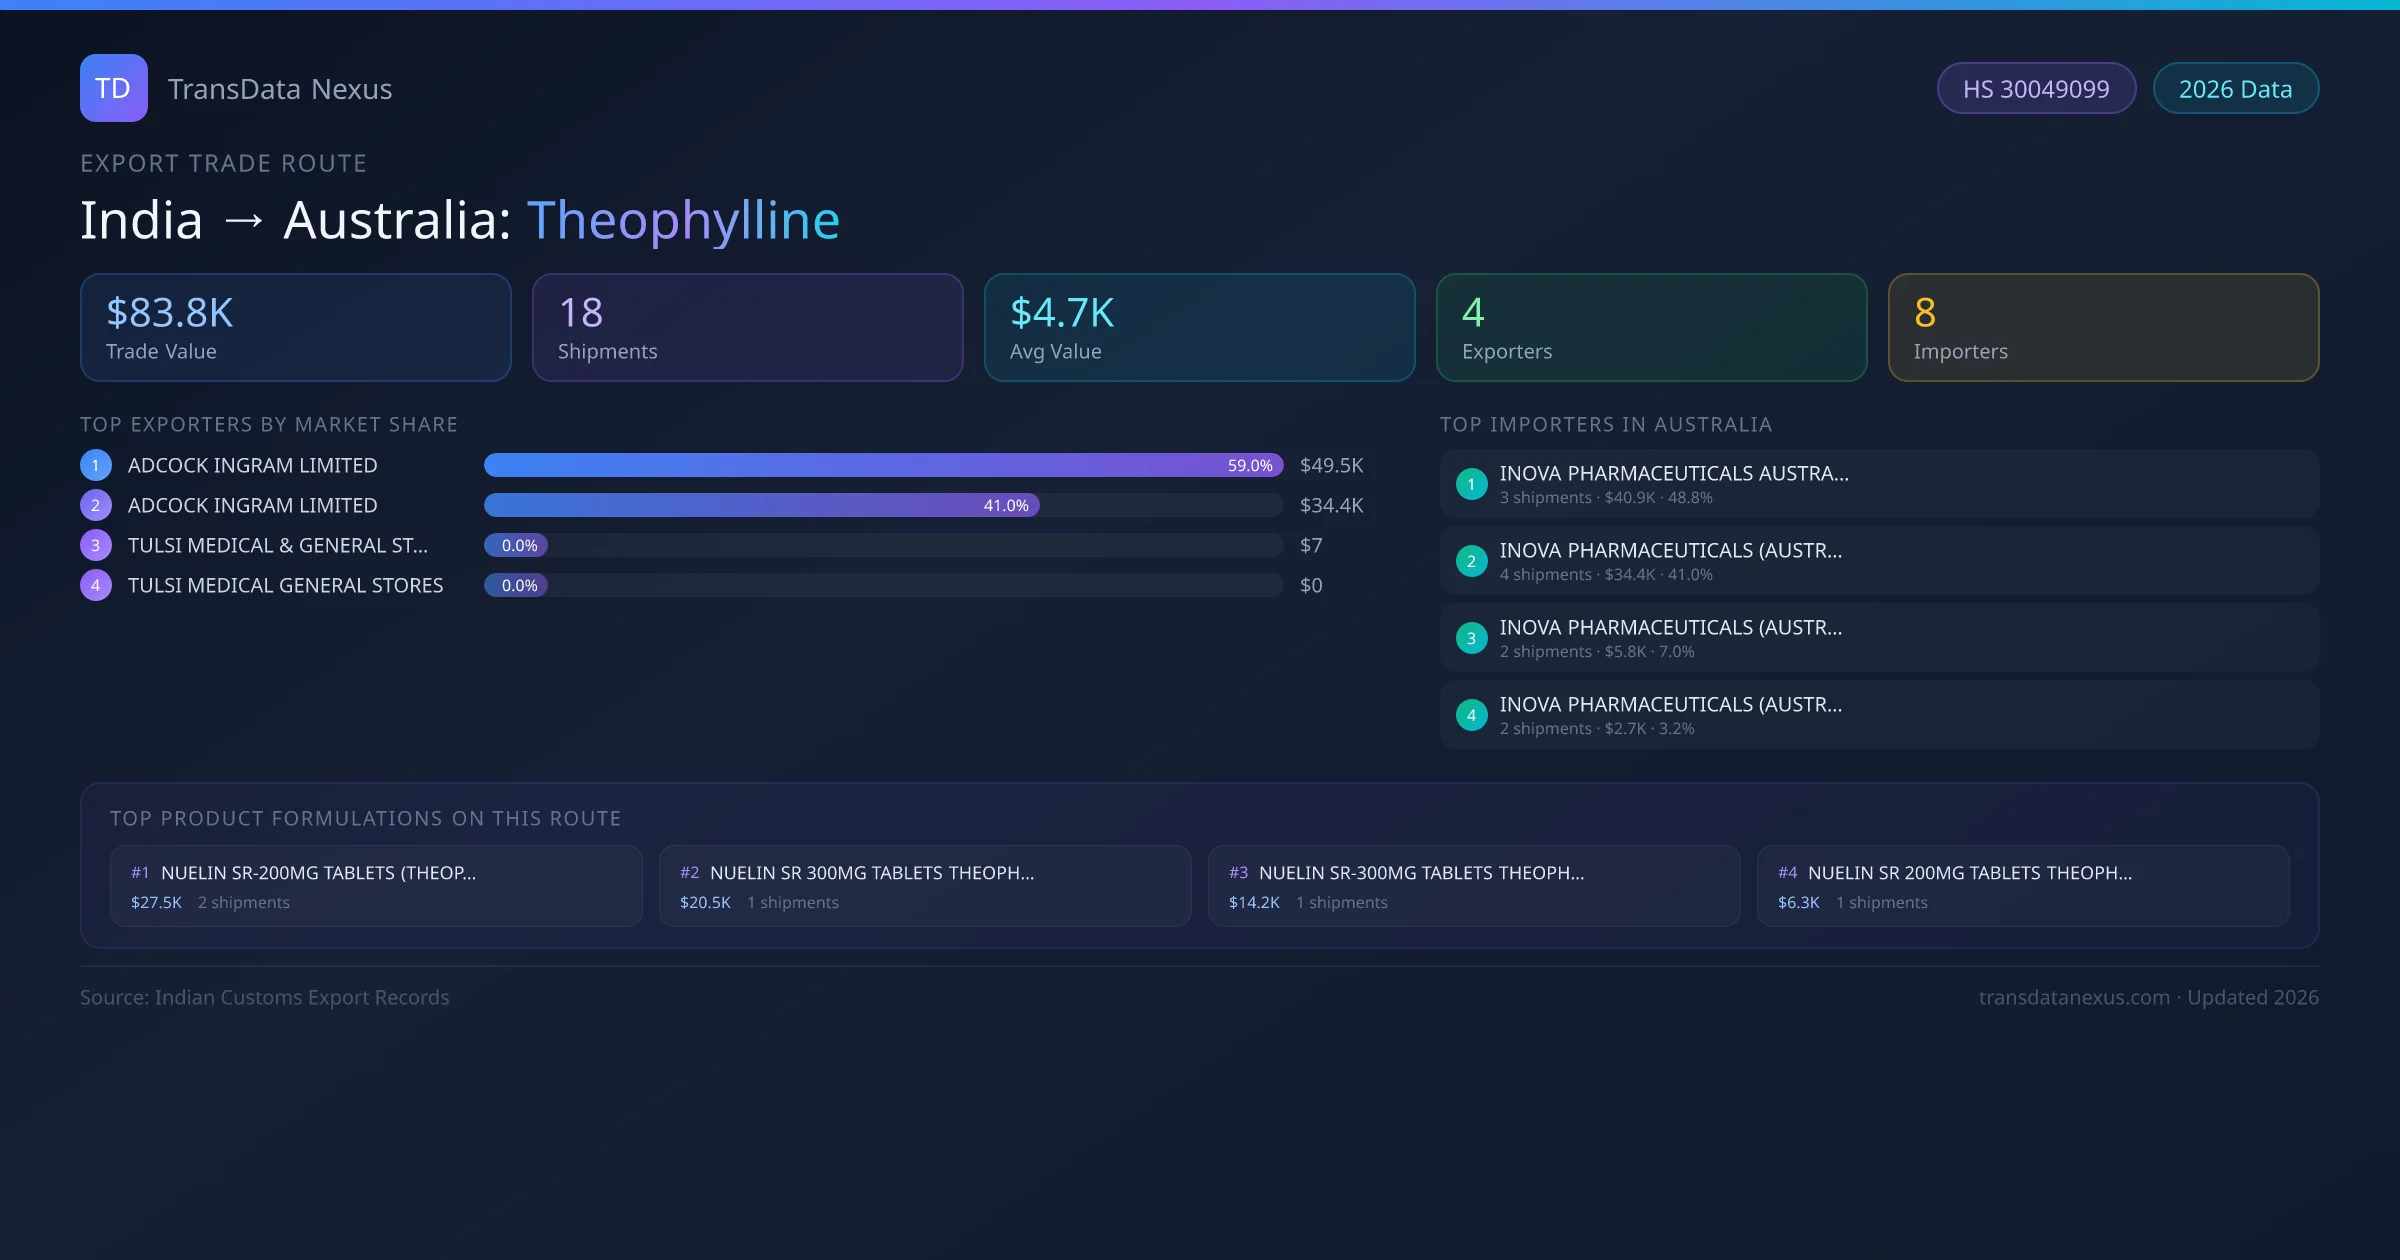Click rank icon 4 in Top Importers list
Image resolution: width=2400 pixels, height=1260 pixels.
click(1471, 714)
